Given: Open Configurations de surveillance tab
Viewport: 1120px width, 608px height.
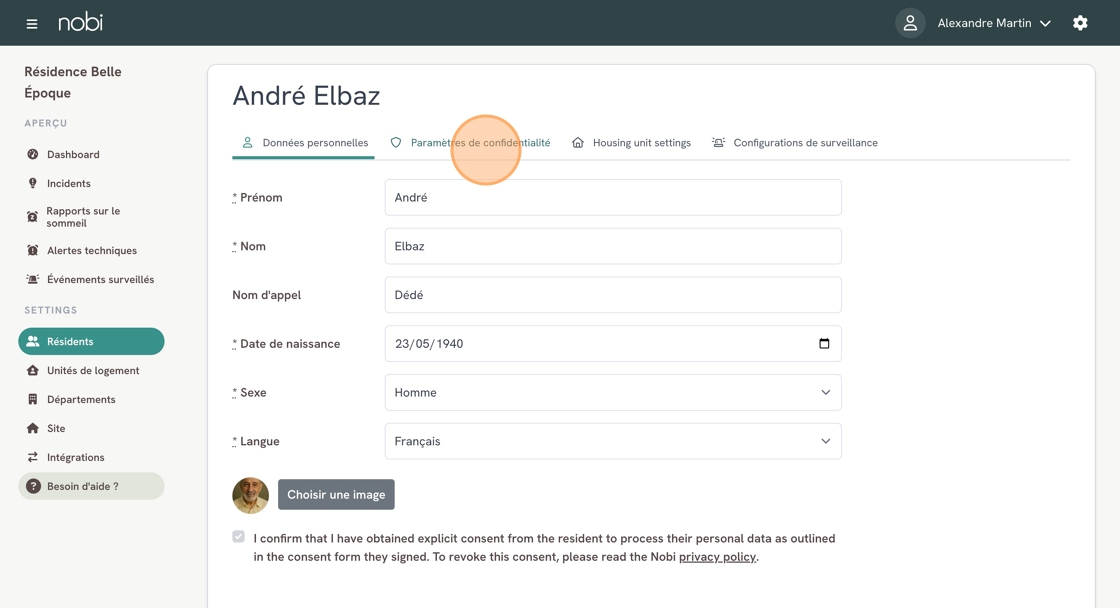Looking at the screenshot, I should click(x=805, y=143).
